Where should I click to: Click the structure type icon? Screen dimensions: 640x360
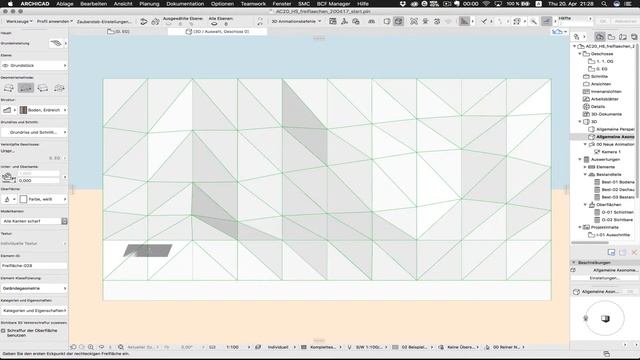point(7,110)
